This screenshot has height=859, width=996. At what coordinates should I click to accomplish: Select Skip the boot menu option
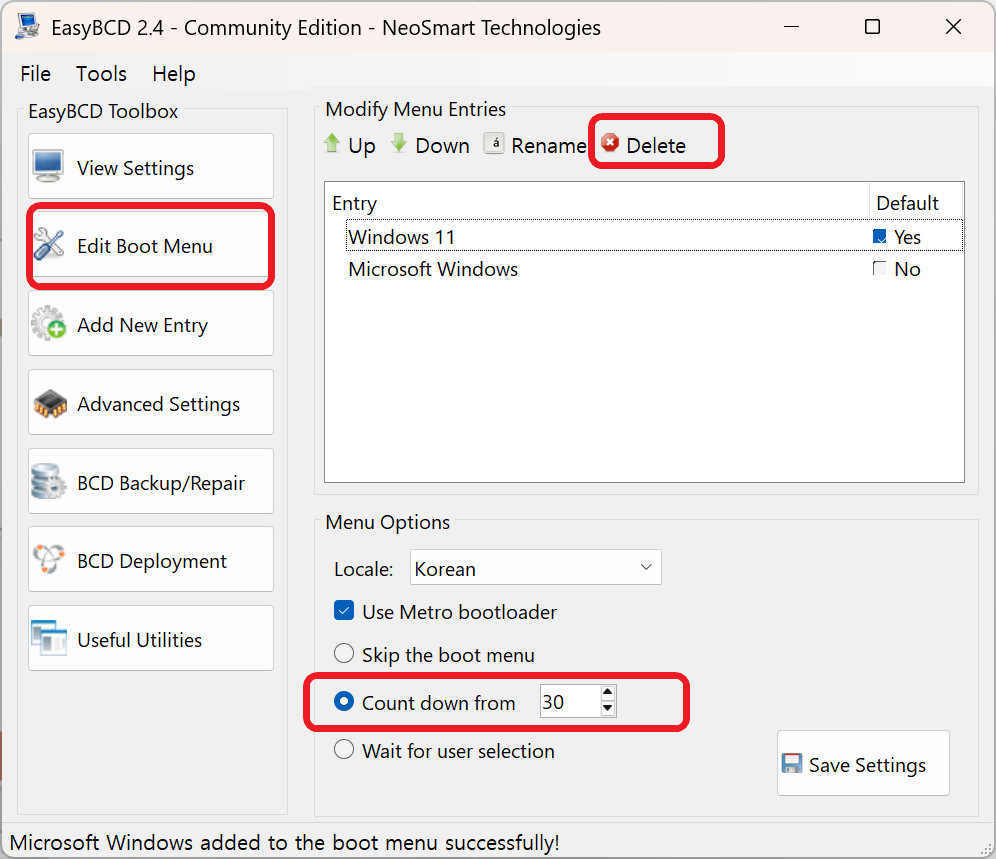pyautogui.click(x=344, y=655)
